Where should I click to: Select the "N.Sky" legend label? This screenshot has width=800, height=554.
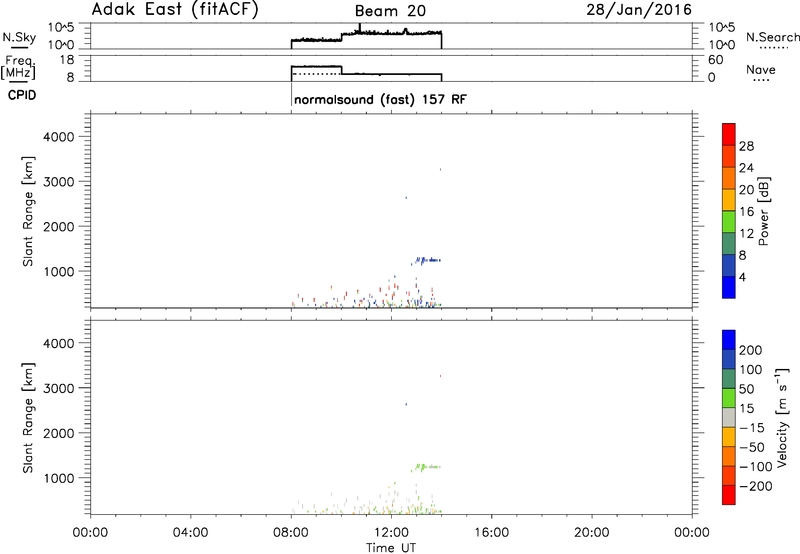[x=19, y=37]
